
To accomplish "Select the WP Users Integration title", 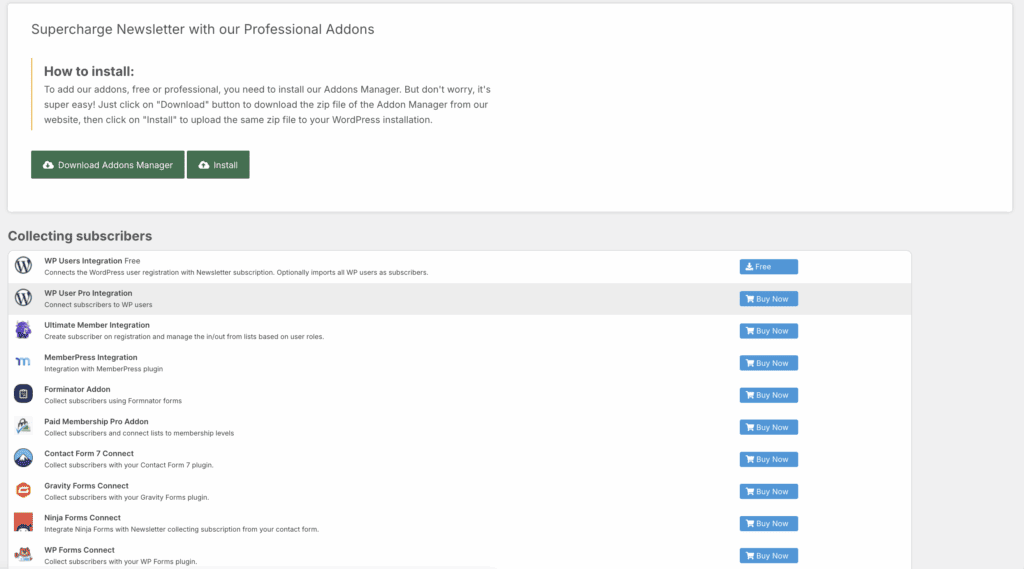I will click(83, 261).
